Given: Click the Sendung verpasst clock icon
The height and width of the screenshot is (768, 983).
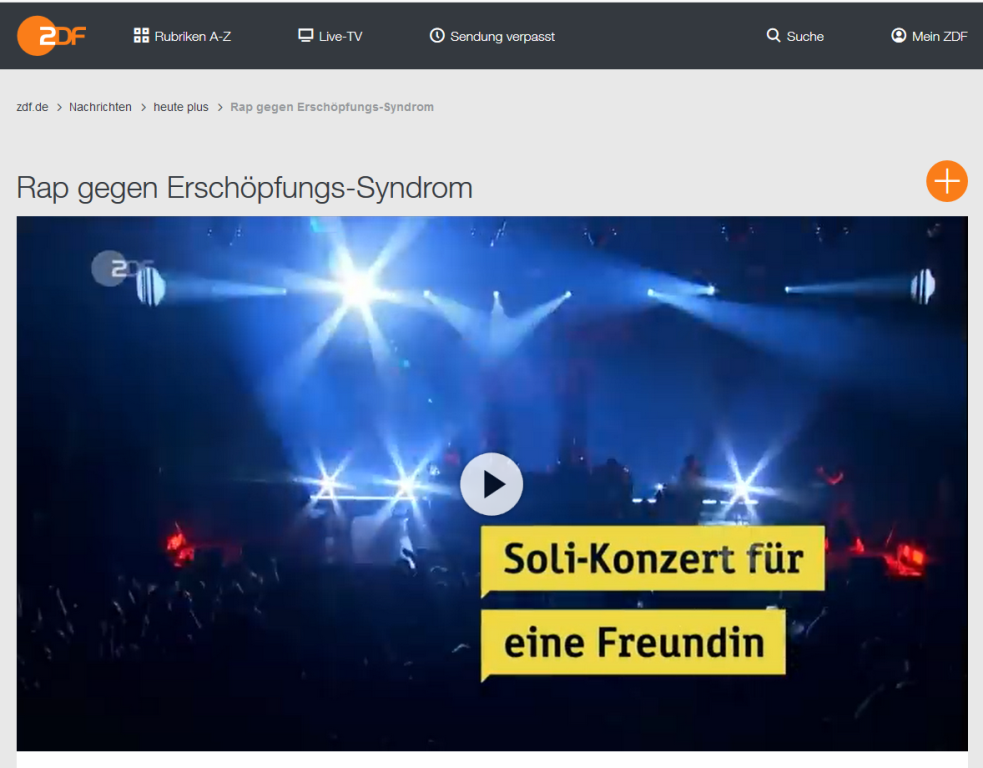Looking at the screenshot, I should [437, 36].
